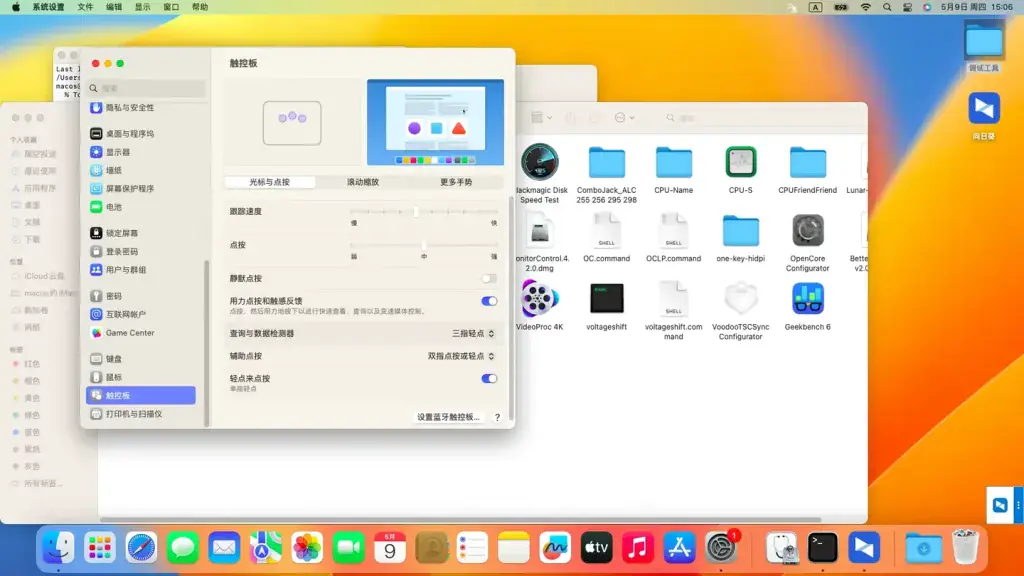Image resolution: width=1024 pixels, height=576 pixels.
Task: Switch to 光标与点按 tab
Action: (x=270, y=182)
